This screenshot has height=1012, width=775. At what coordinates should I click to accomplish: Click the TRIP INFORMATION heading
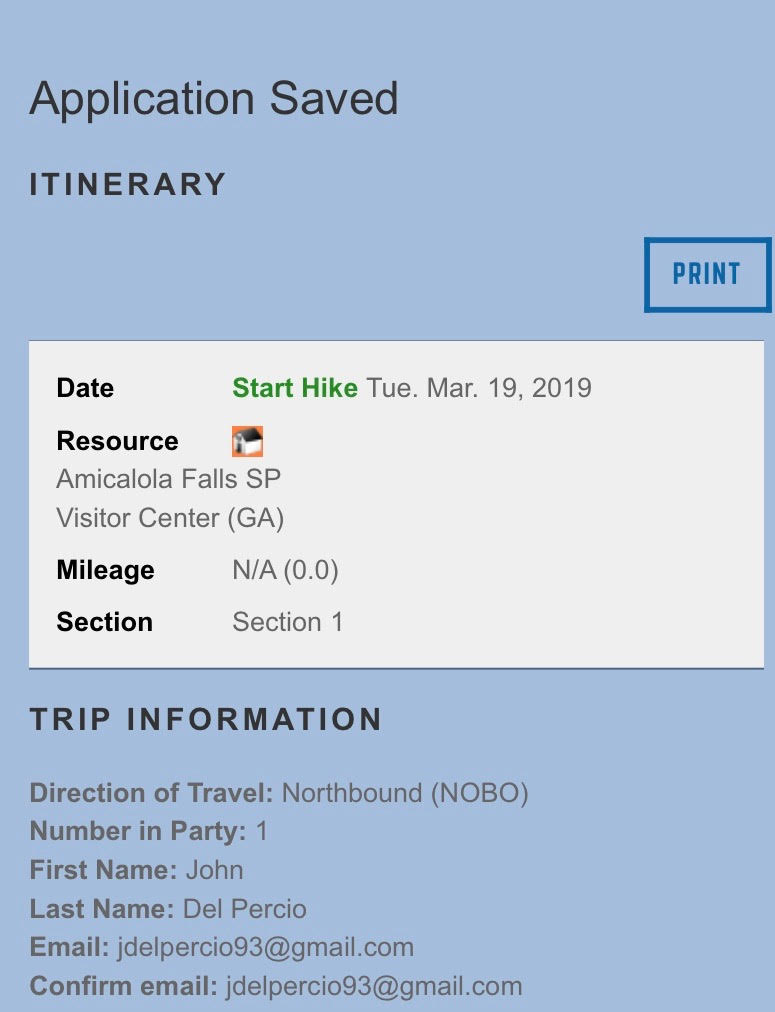point(206,719)
